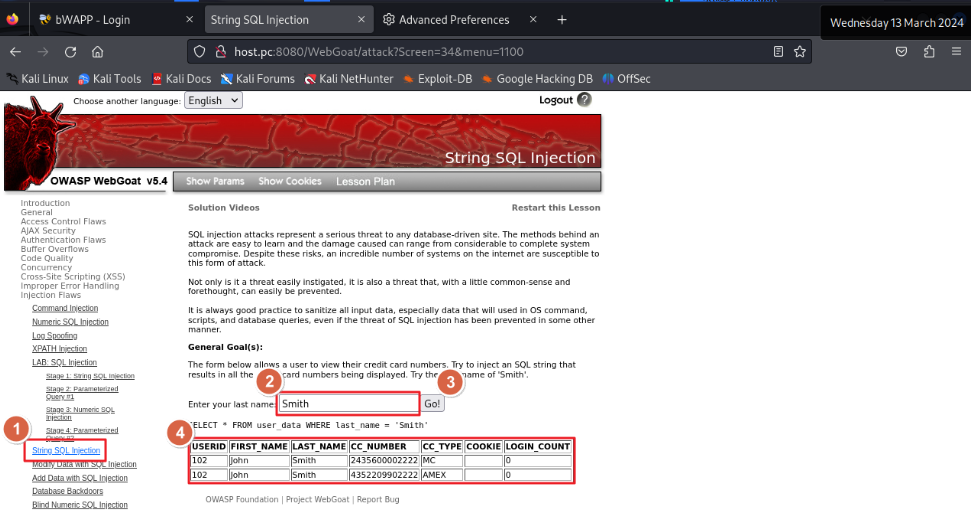Viewport: 971px width, 513px height.
Task: Click Restart this Lesson
Action: click(x=555, y=208)
